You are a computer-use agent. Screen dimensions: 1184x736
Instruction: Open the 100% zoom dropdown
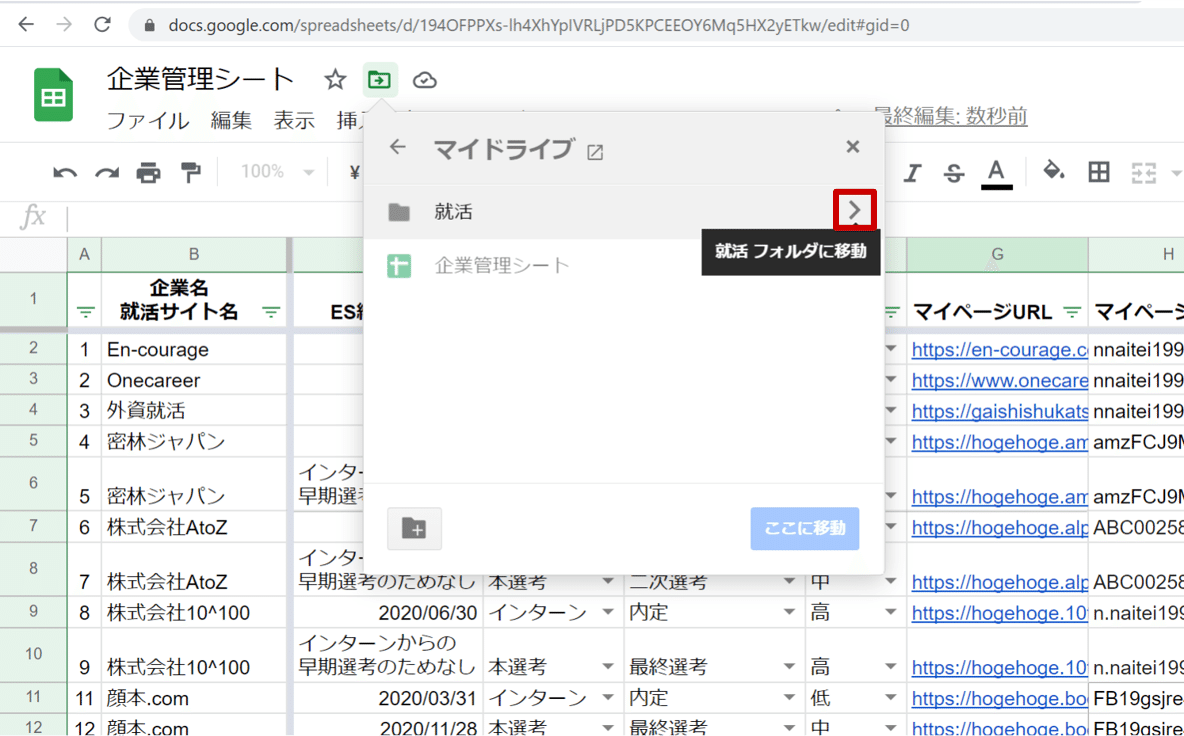tap(276, 172)
